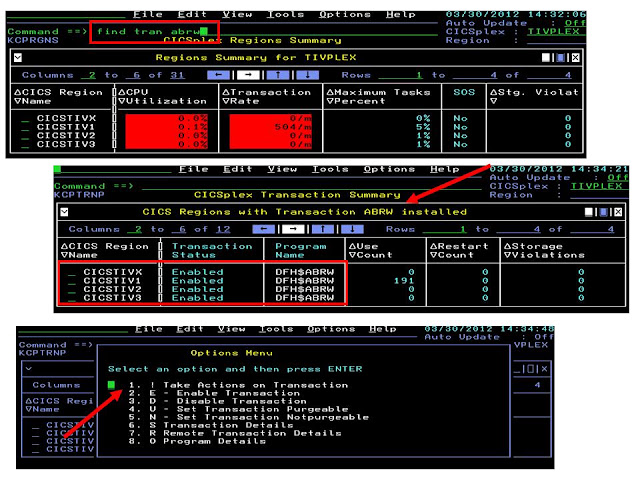This screenshot has height=480, width=640.
Task: Open File menu in Regions Summary screen
Action: pyautogui.click(x=148, y=15)
